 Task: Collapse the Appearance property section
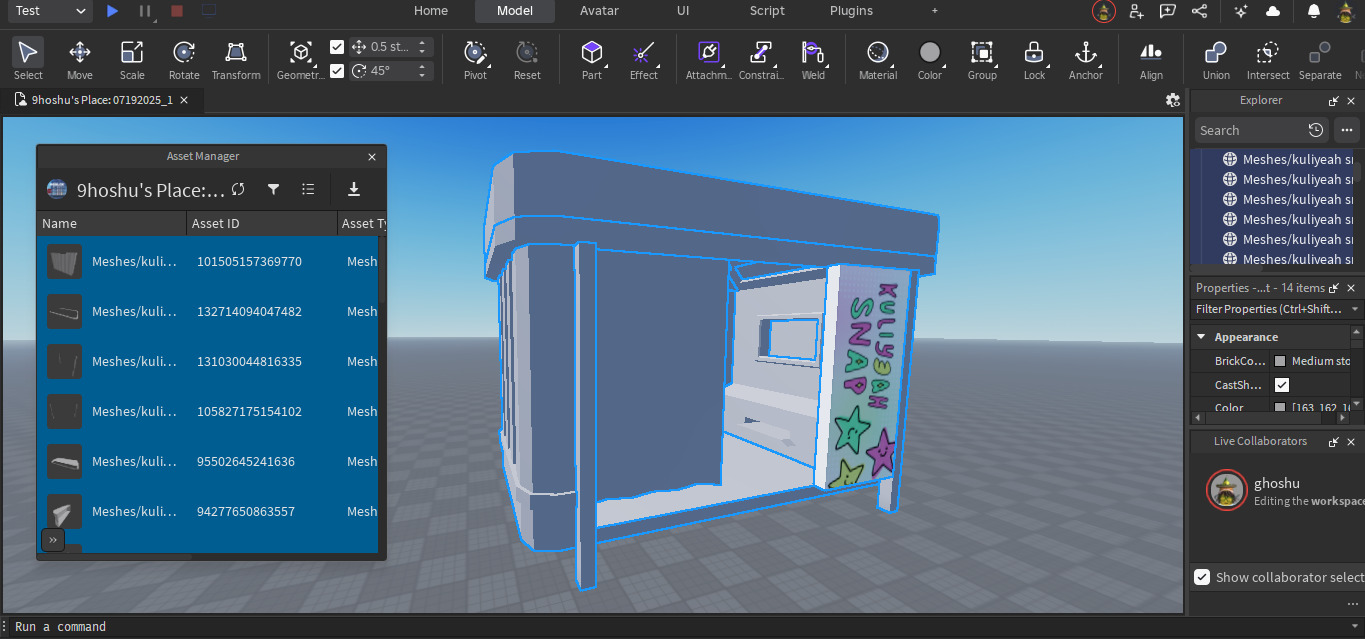(1200, 337)
